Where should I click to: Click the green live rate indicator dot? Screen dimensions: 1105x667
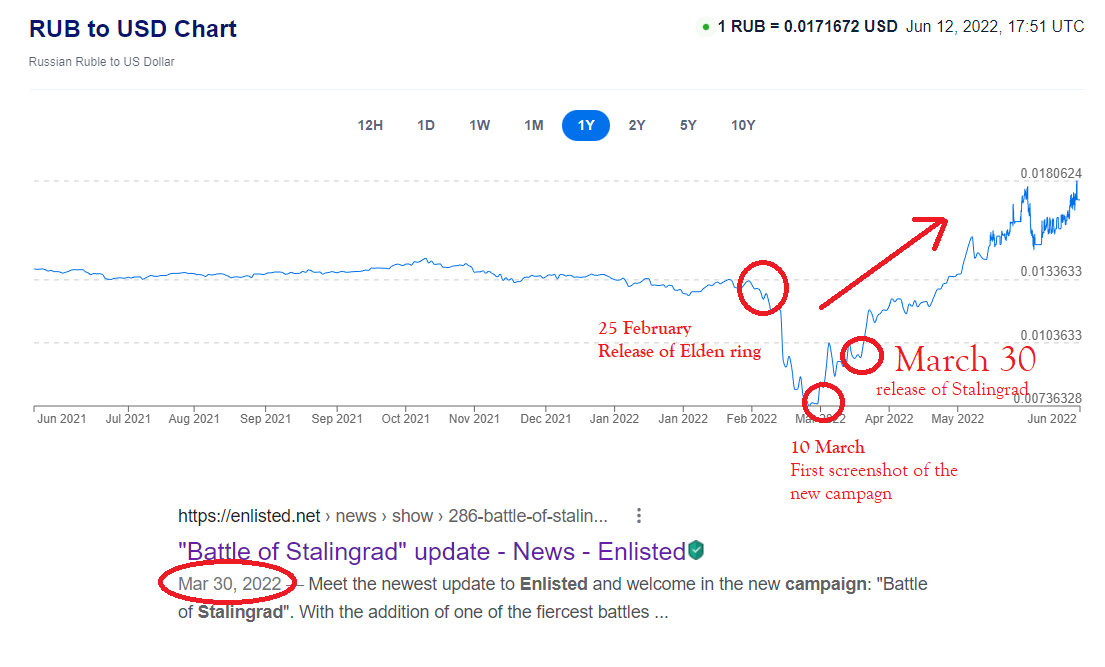[705, 27]
